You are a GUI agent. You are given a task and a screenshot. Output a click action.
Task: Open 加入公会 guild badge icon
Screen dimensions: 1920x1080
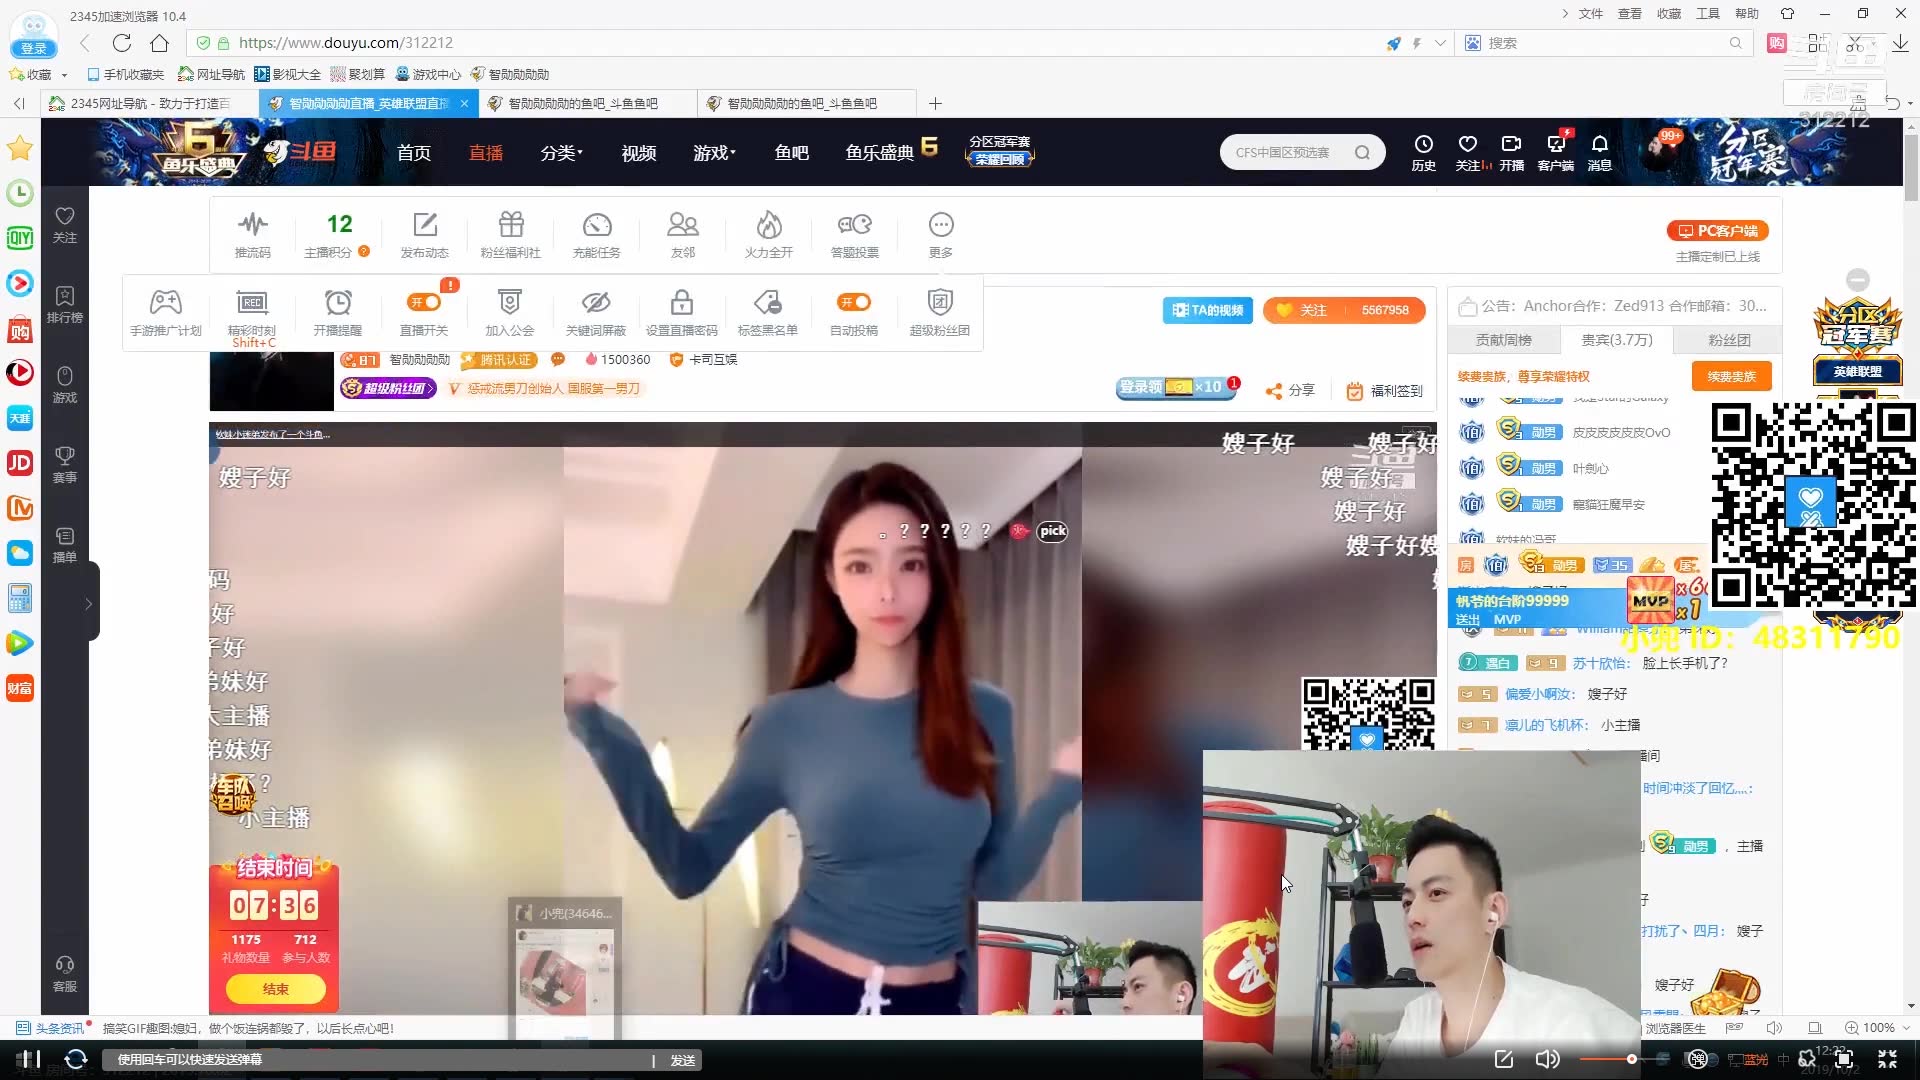pyautogui.click(x=510, y=312)
